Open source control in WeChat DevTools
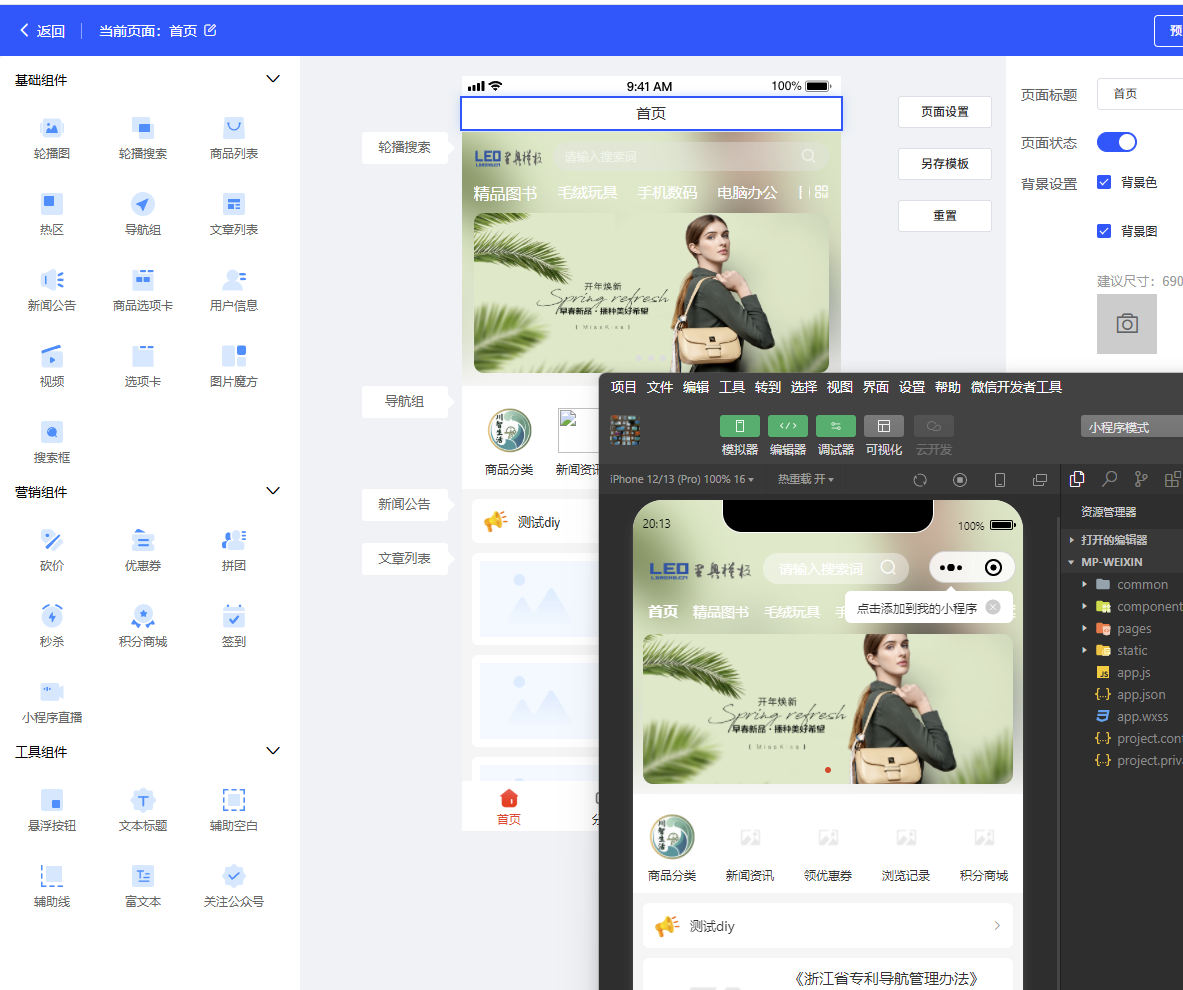 (x=1141, y=479)
